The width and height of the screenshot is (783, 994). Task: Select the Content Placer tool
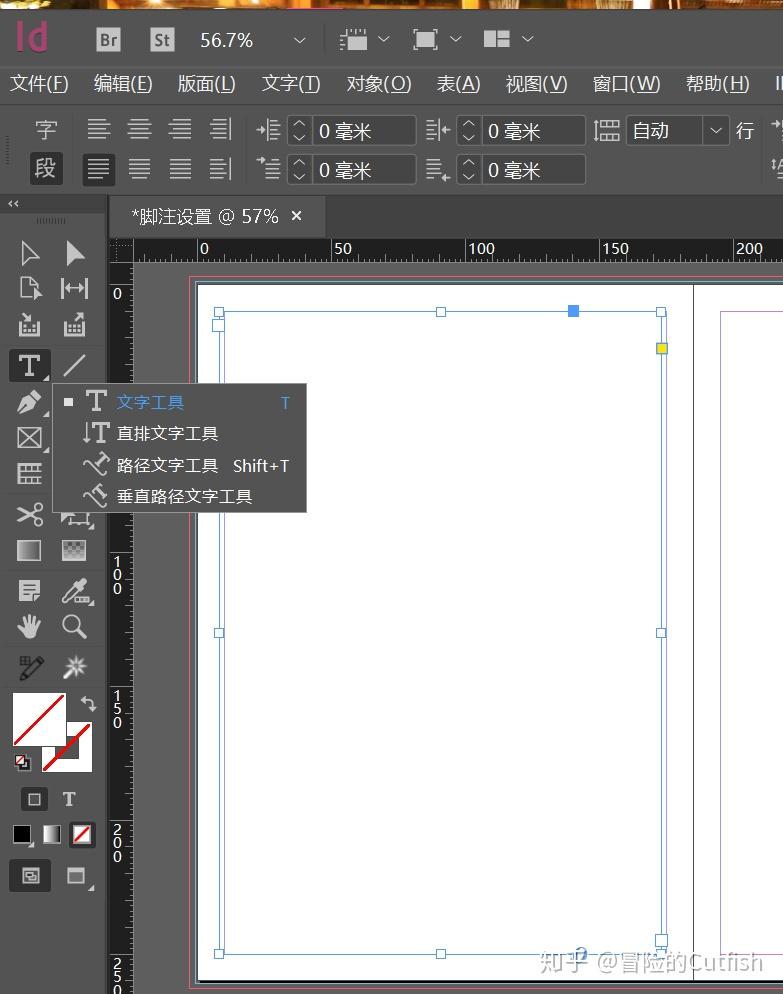pyautogui.click(x=75, y=325)
